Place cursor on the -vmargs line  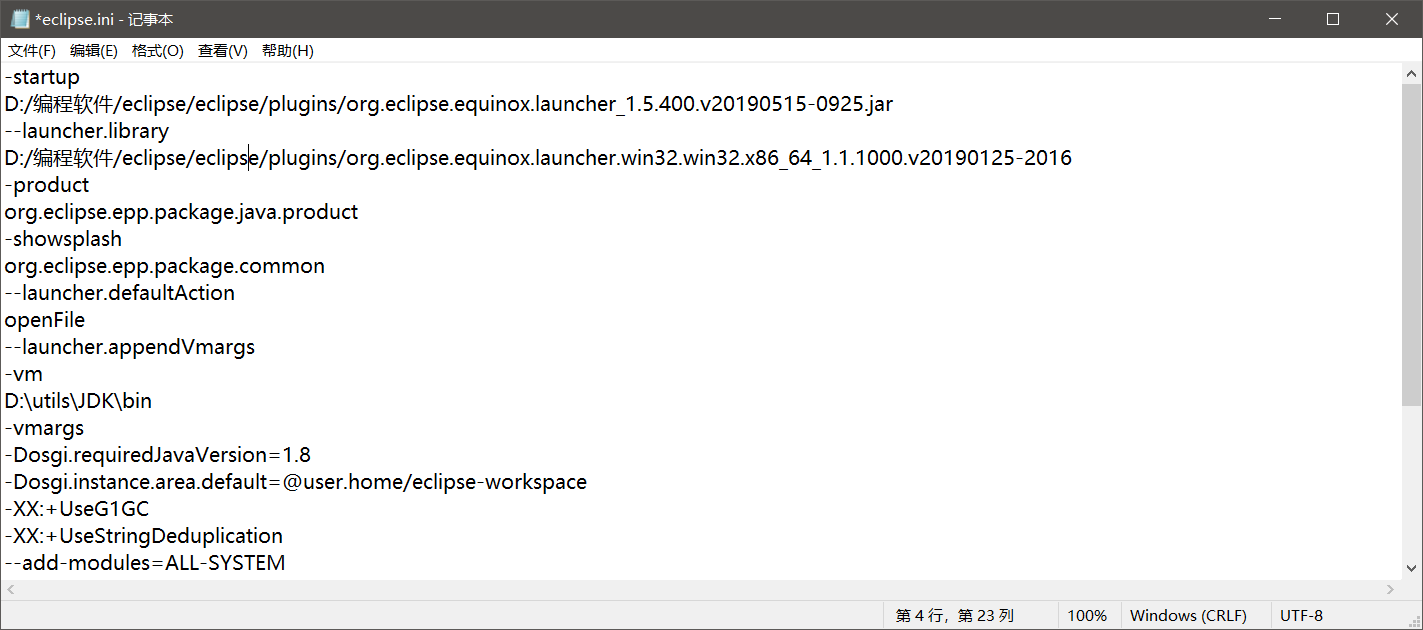44,427
